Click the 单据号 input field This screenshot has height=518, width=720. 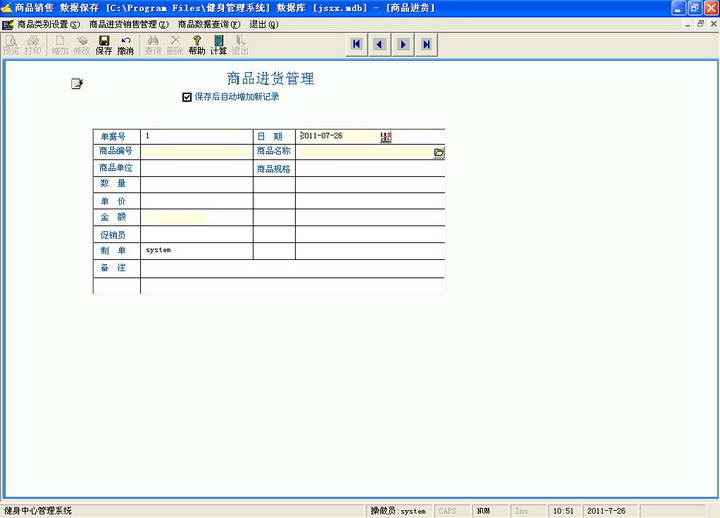pyautogui.click(x=197, y=136)
